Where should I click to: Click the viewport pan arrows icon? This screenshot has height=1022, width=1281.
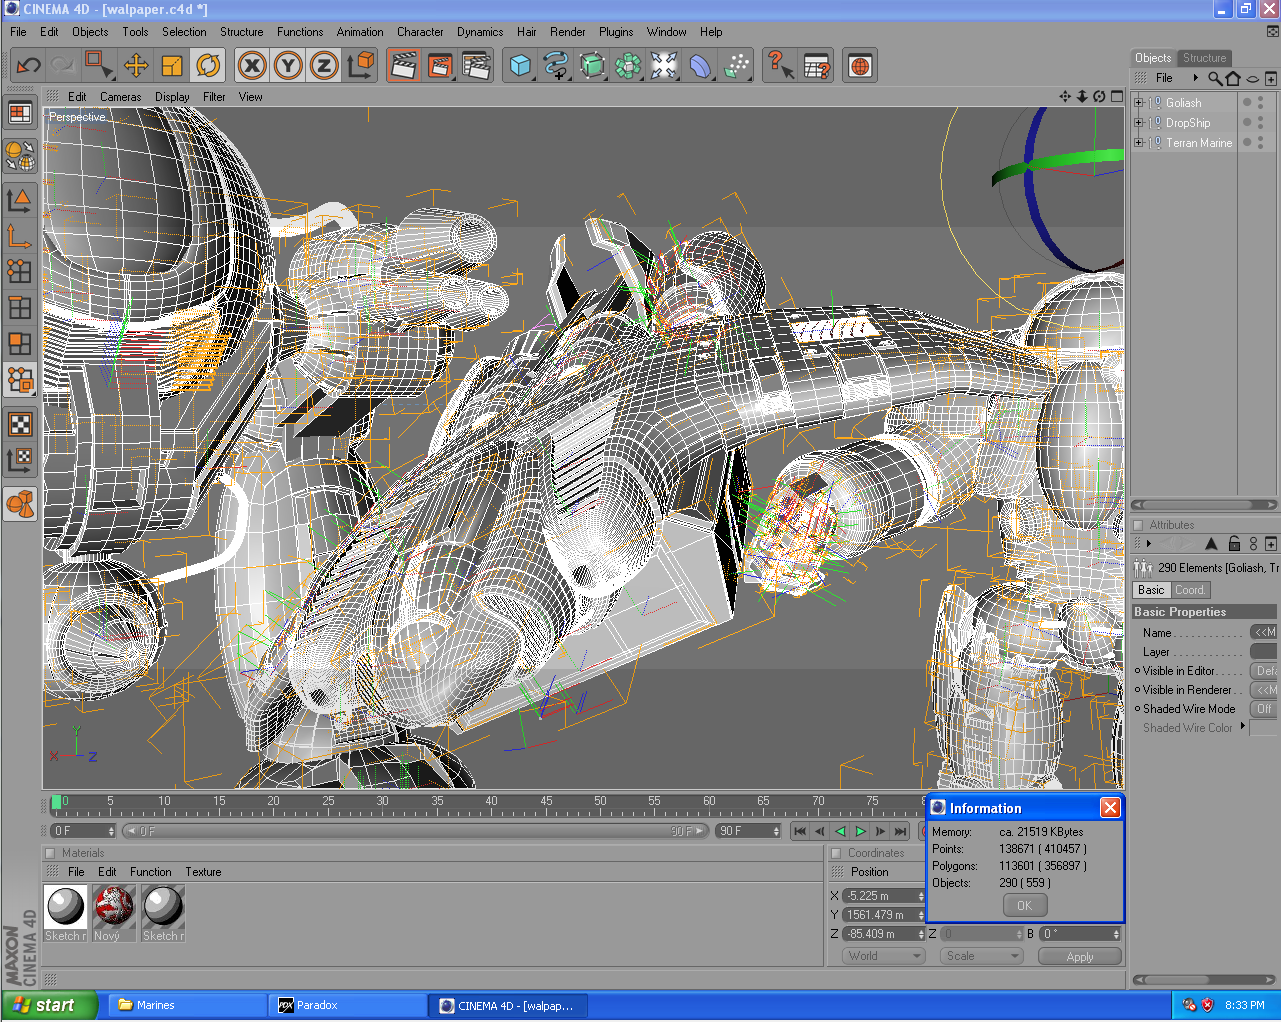[1065, 97]
